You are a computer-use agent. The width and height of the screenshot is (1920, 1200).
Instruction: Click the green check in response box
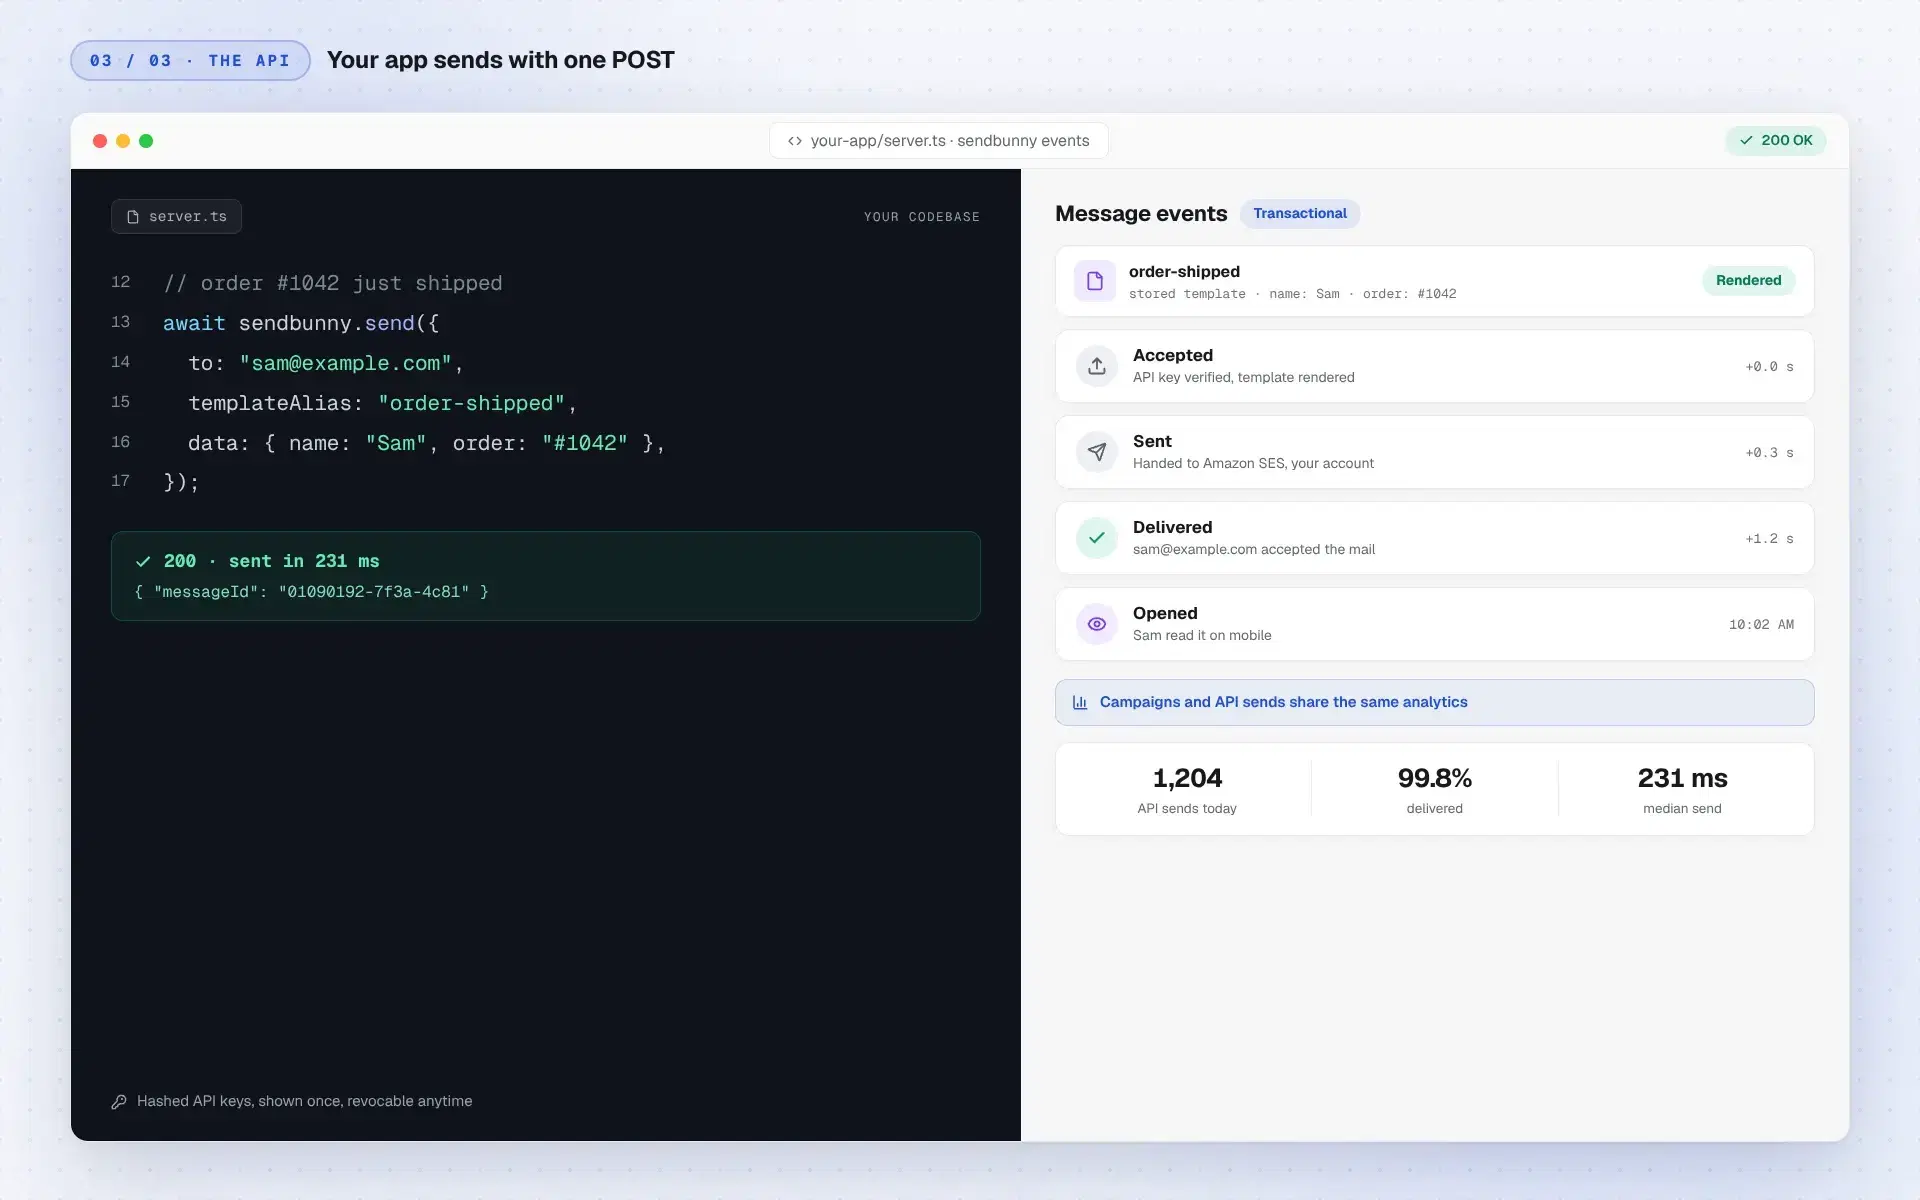pyautogui.click(x=143, y=561)
